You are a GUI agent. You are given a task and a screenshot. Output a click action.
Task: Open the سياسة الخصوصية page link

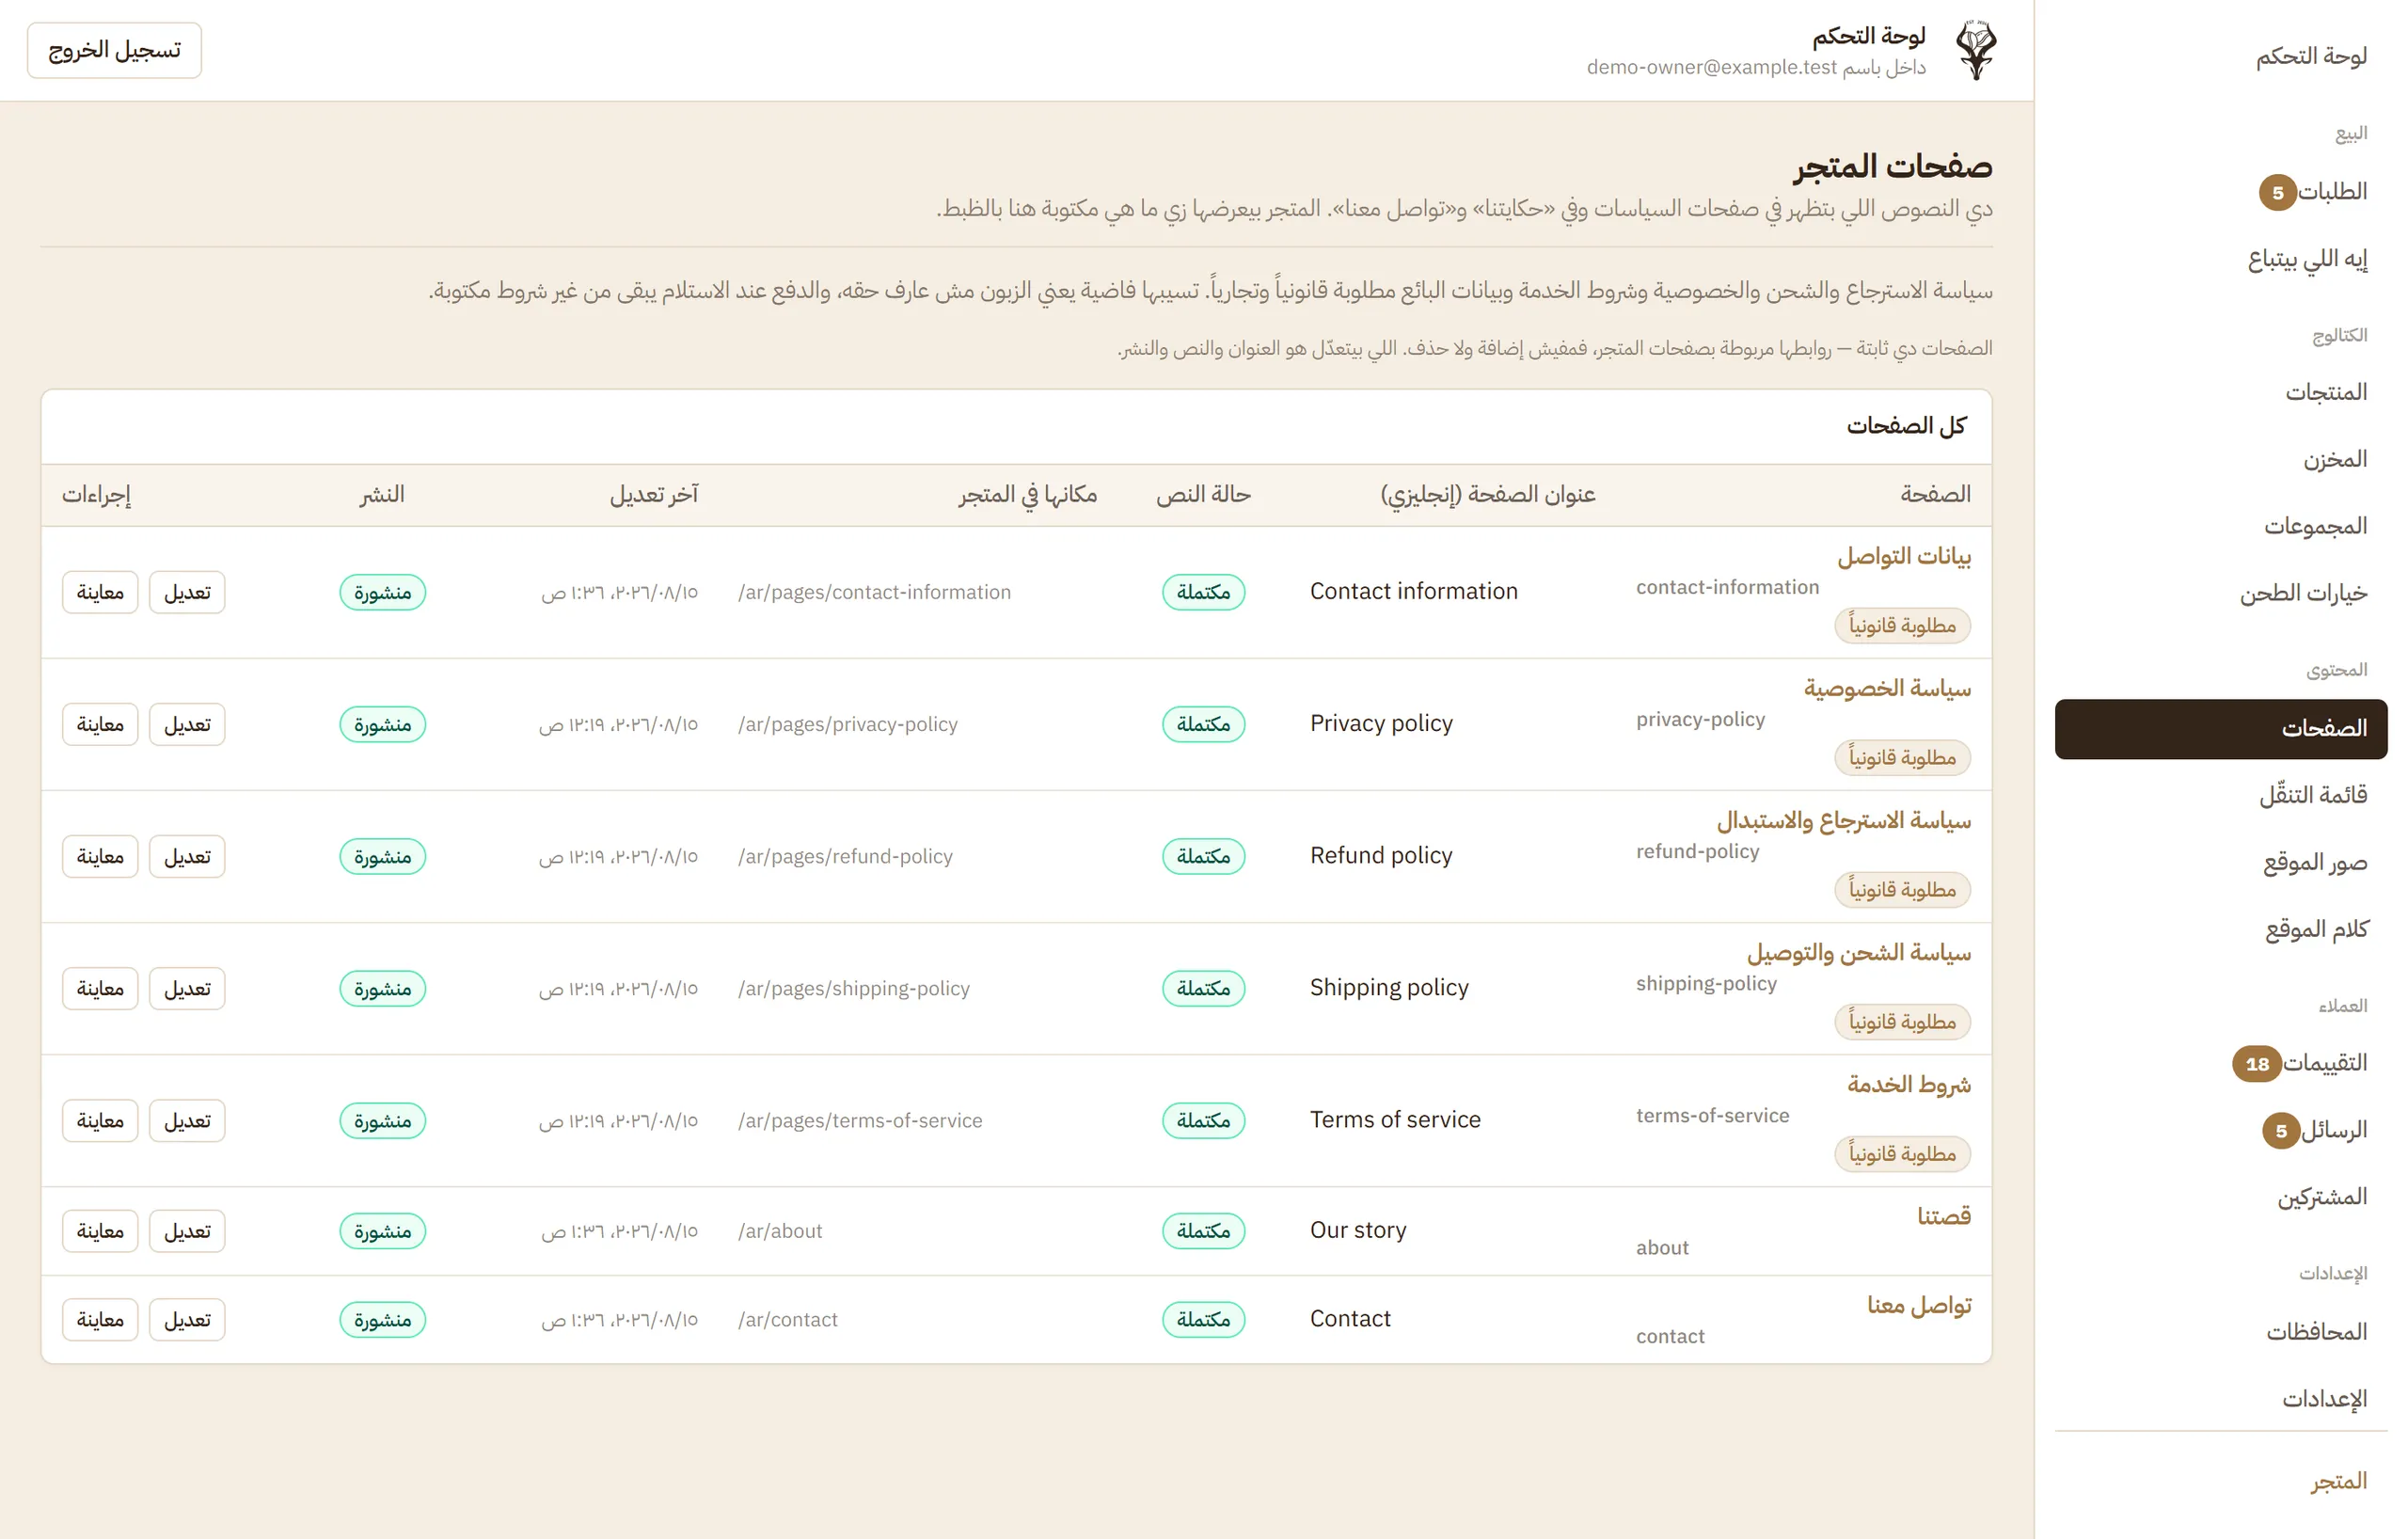[x=1887, y=688]
